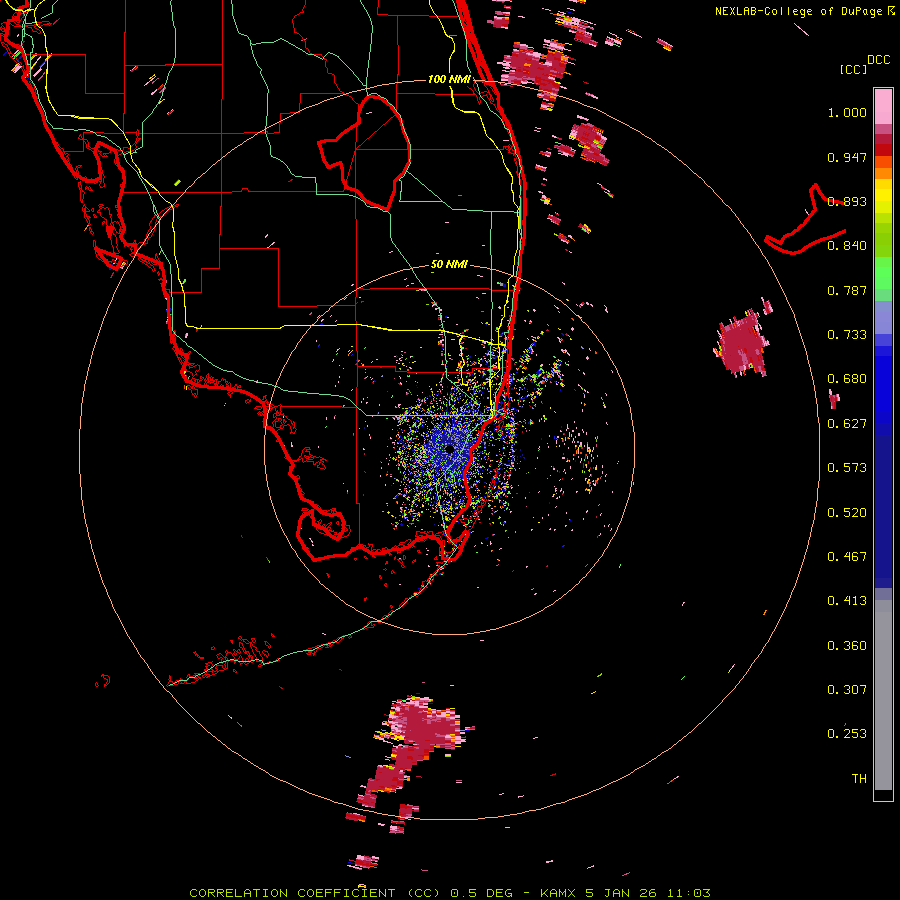The width and height of the screenshot is (900, 900).
Task: Click the gray lower segment of color bar
Action: 883,695
